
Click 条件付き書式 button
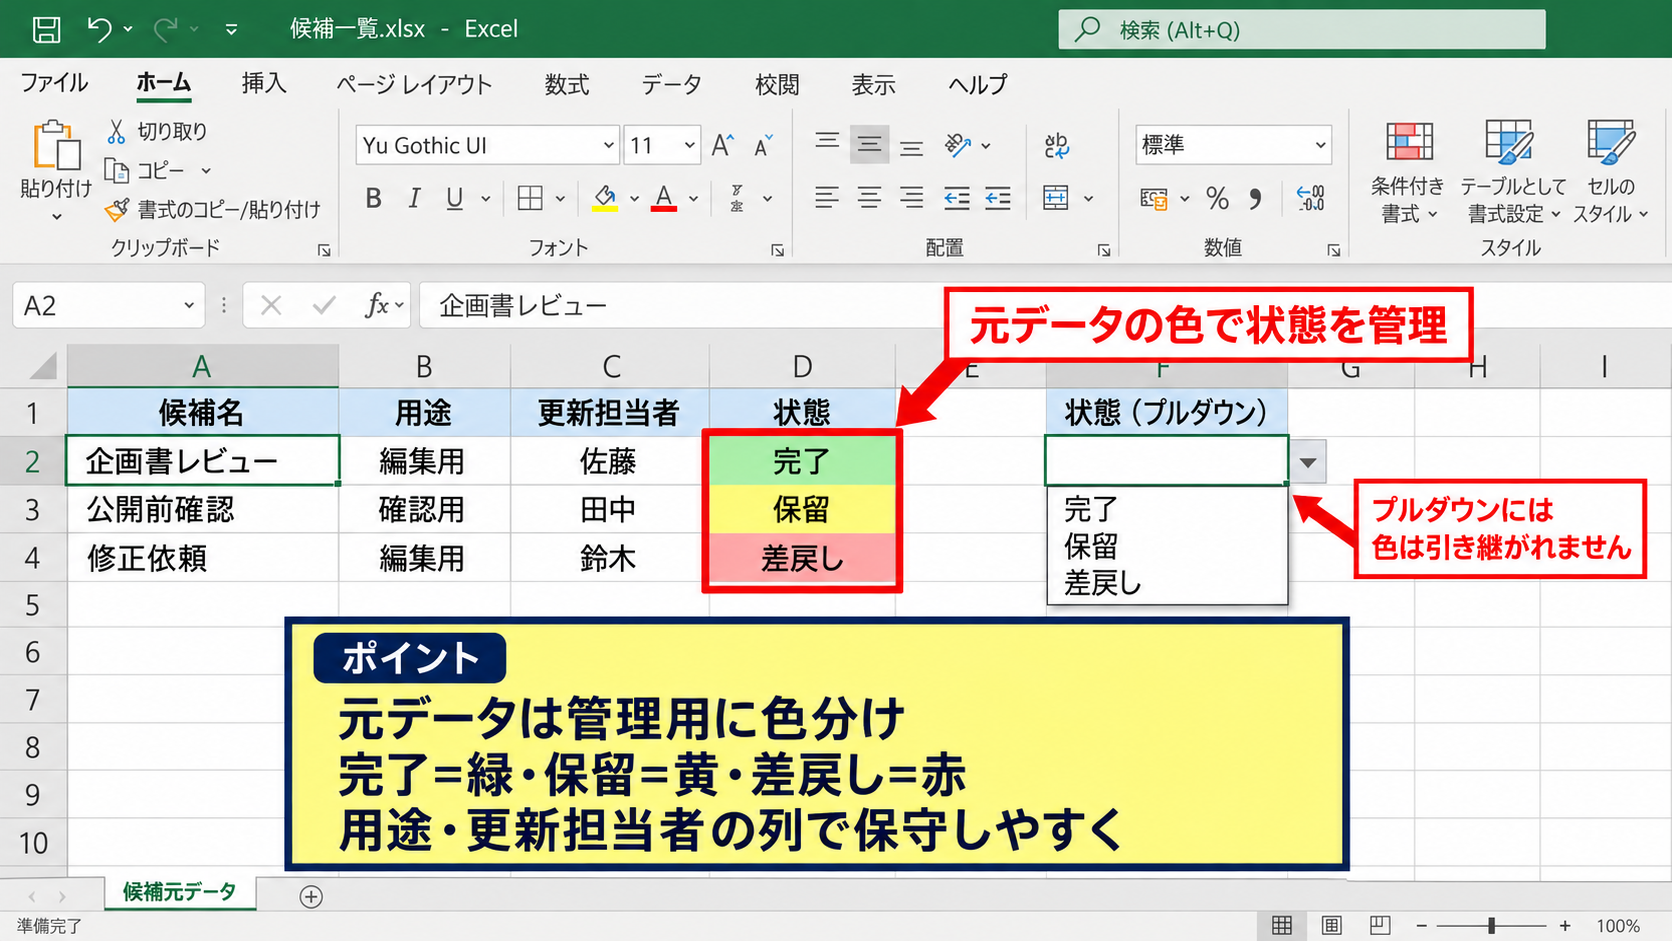1408,172
